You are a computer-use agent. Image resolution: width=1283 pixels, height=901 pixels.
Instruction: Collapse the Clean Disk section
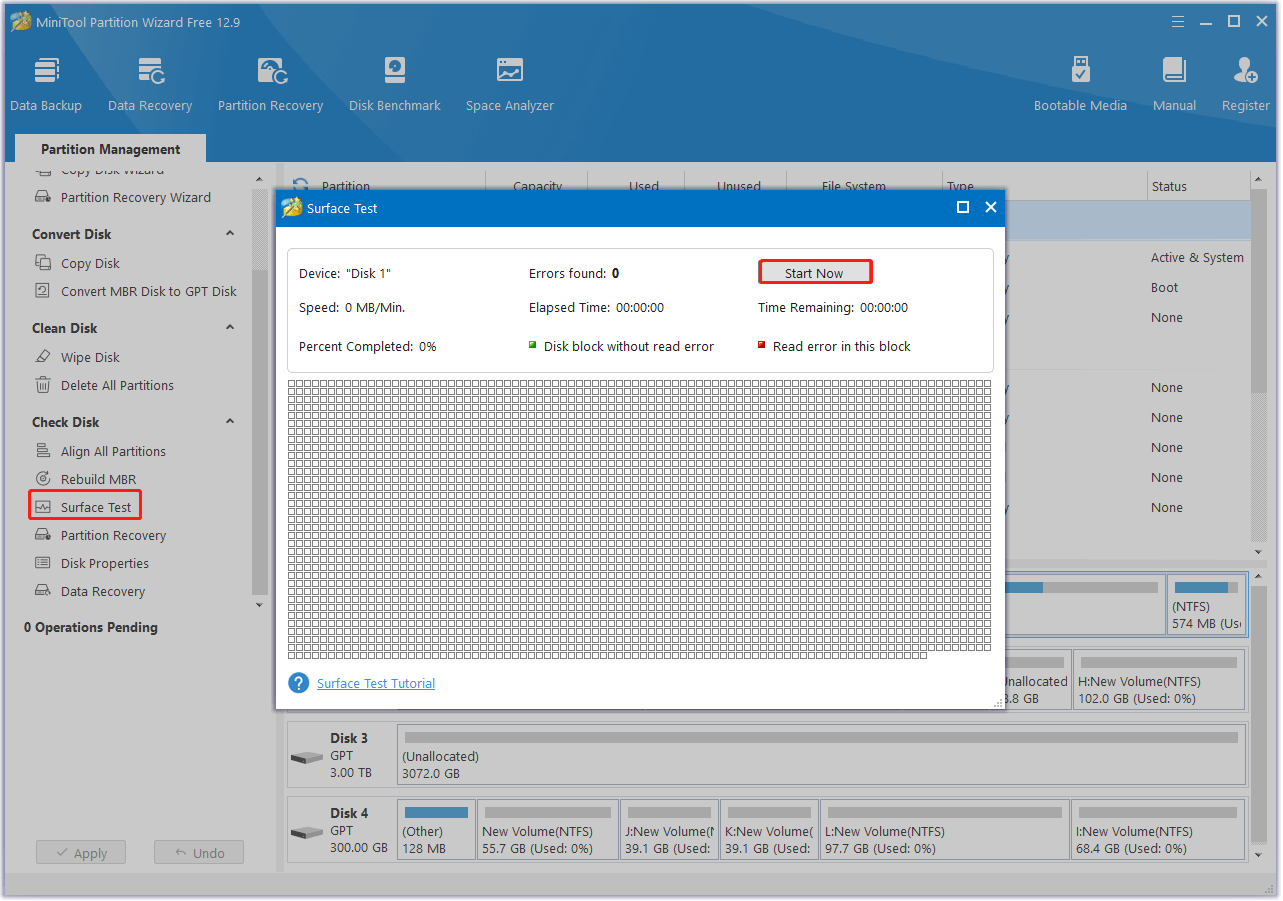tap(229, 327)
